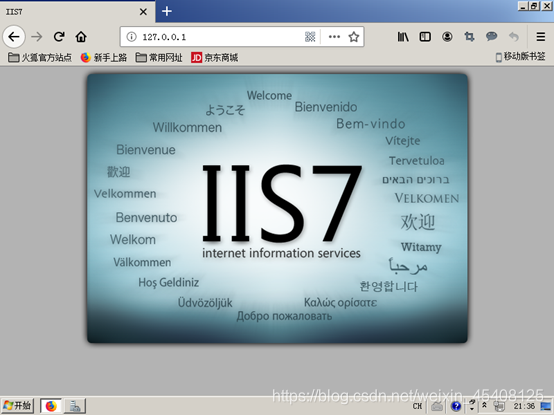Click the keyboard tray icon
Viewport: 554px width, 415px height.
coord(437,407)
